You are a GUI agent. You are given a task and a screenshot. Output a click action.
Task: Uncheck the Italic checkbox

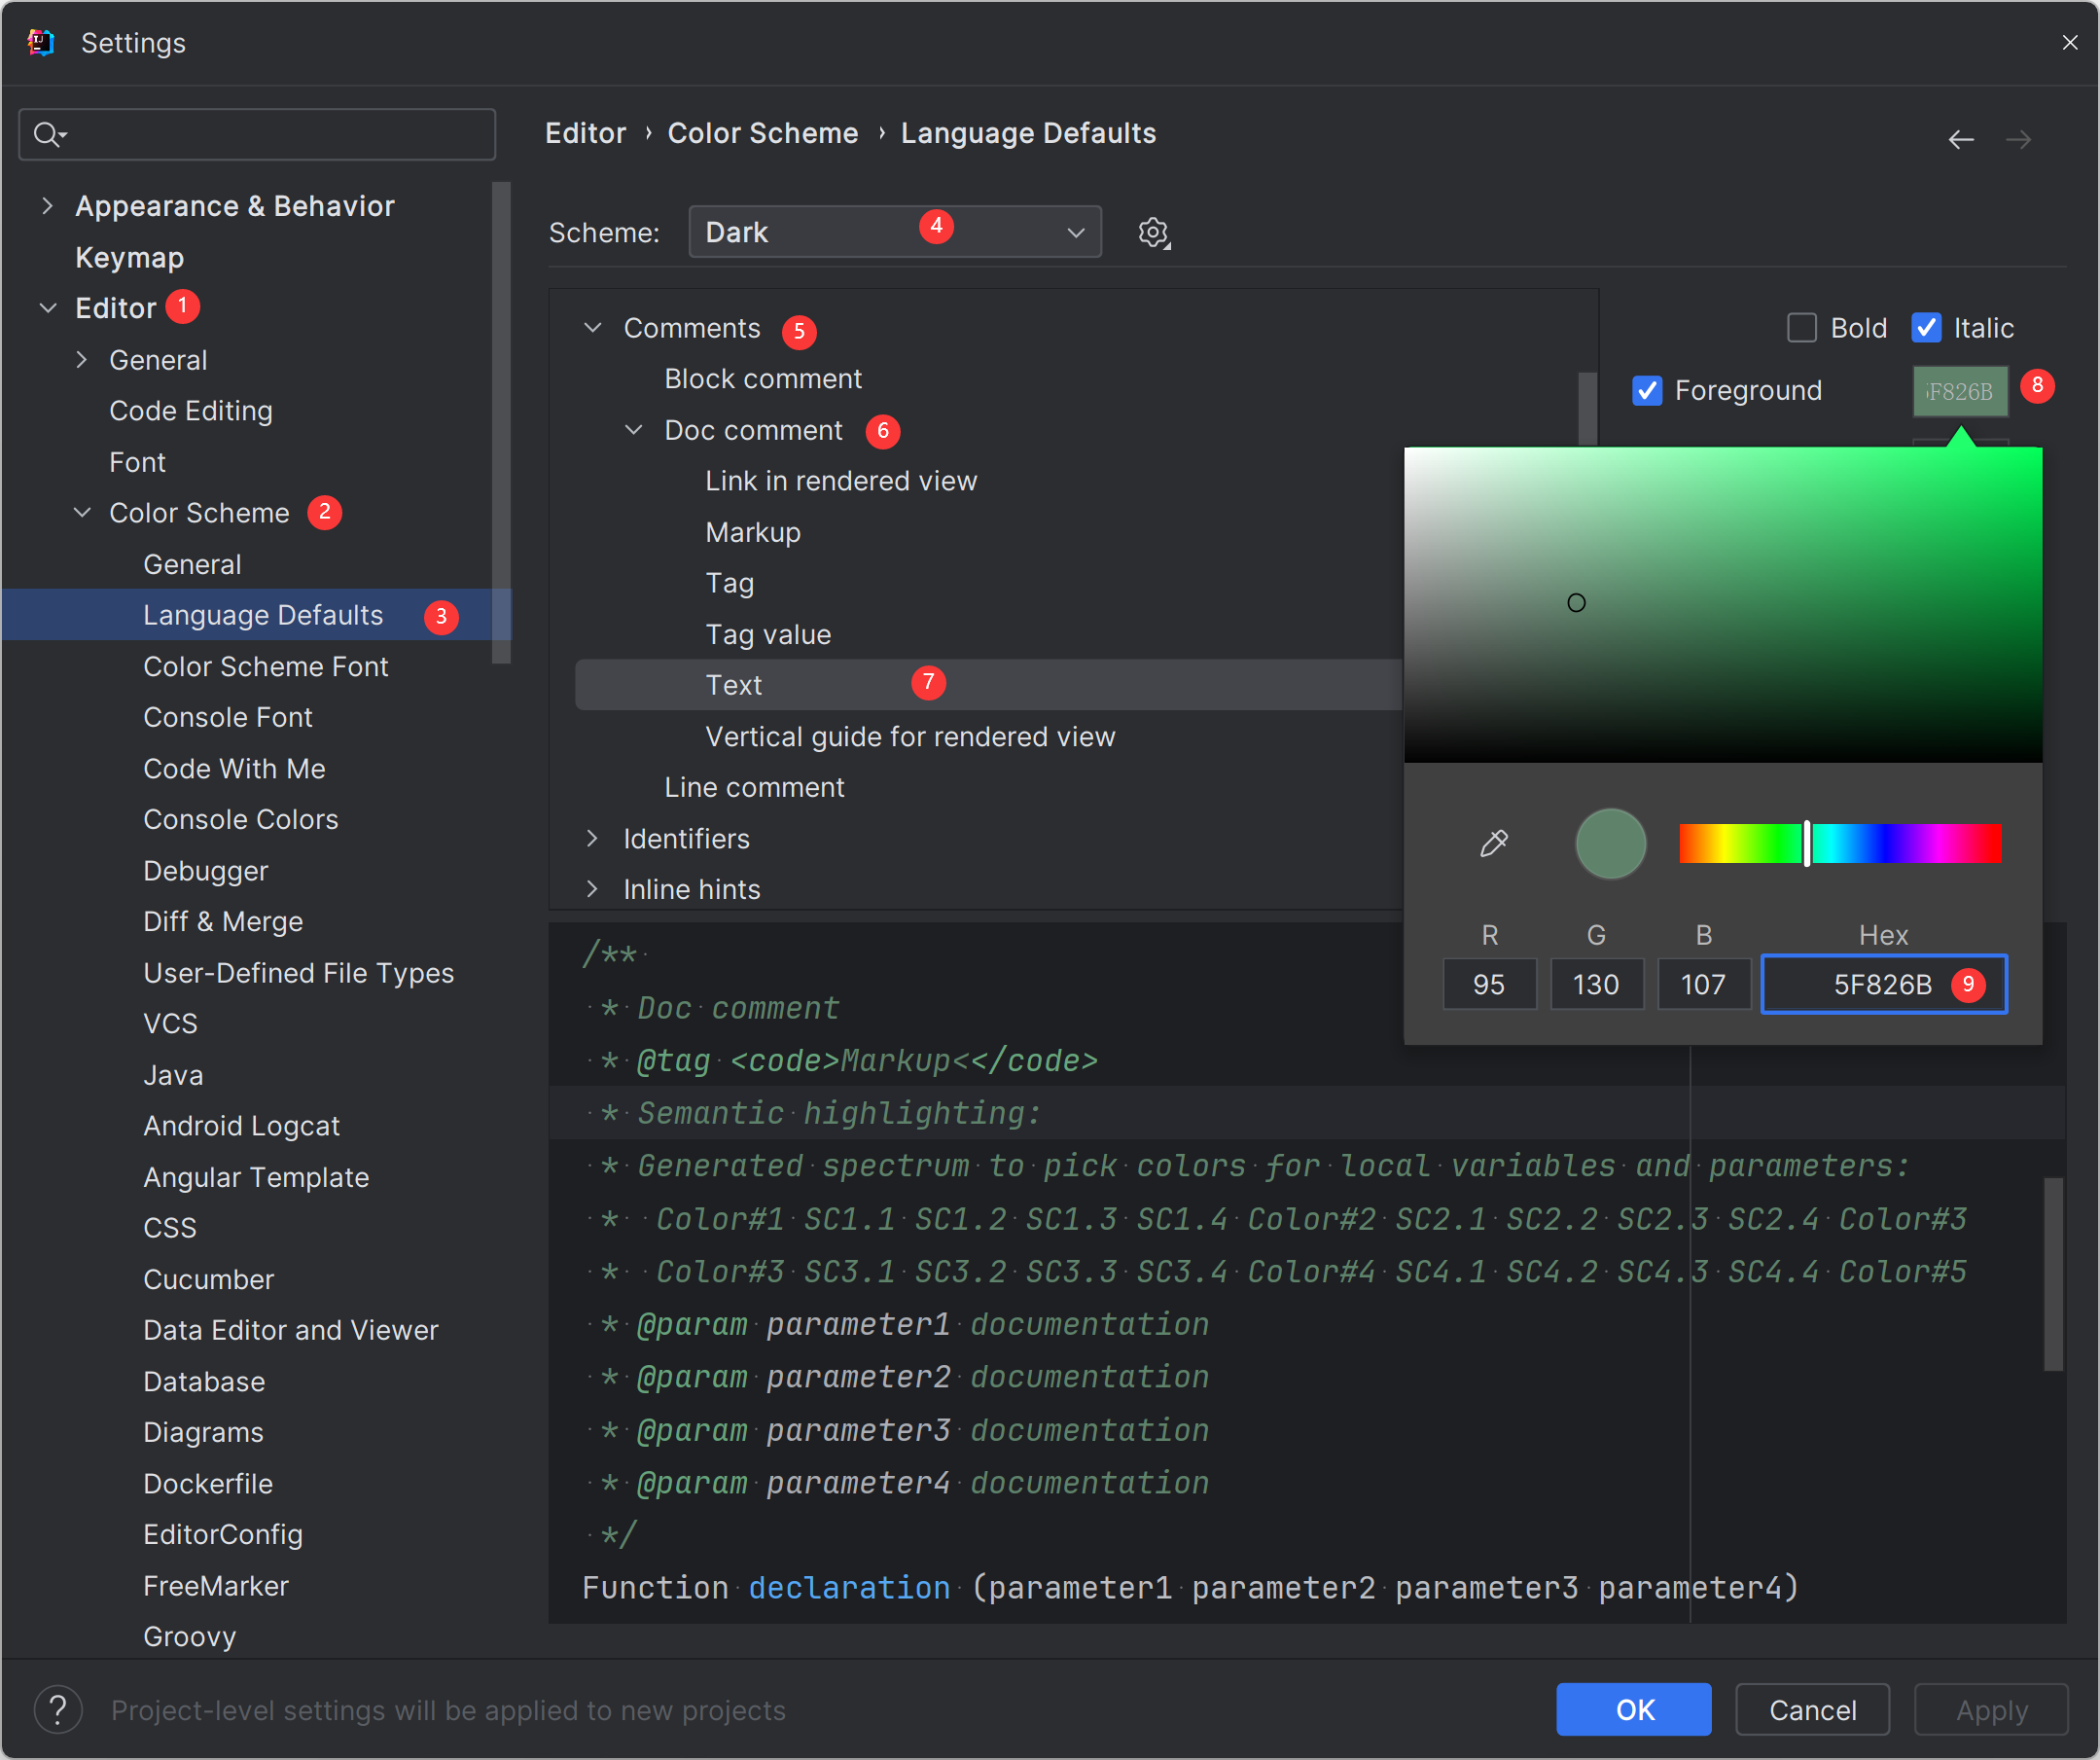tap(1926, 328)
